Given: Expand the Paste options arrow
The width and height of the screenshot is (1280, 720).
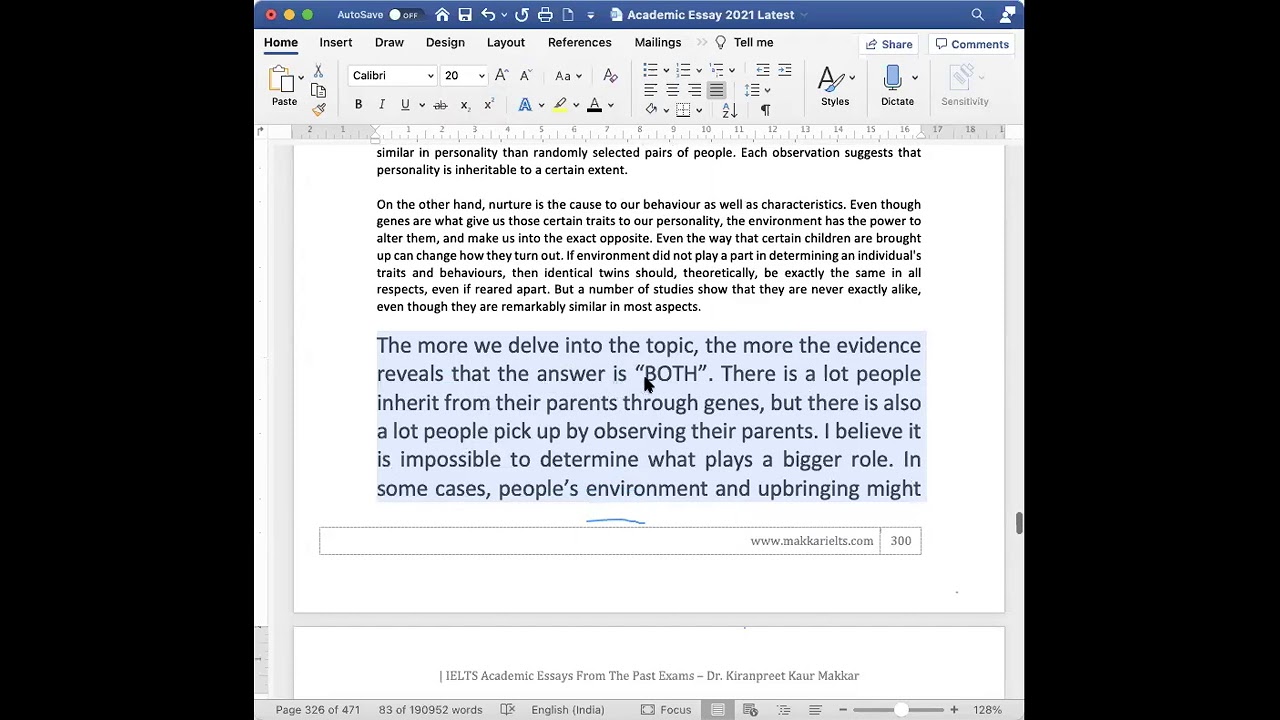Looking at the screenshot, I should (301, 77).
